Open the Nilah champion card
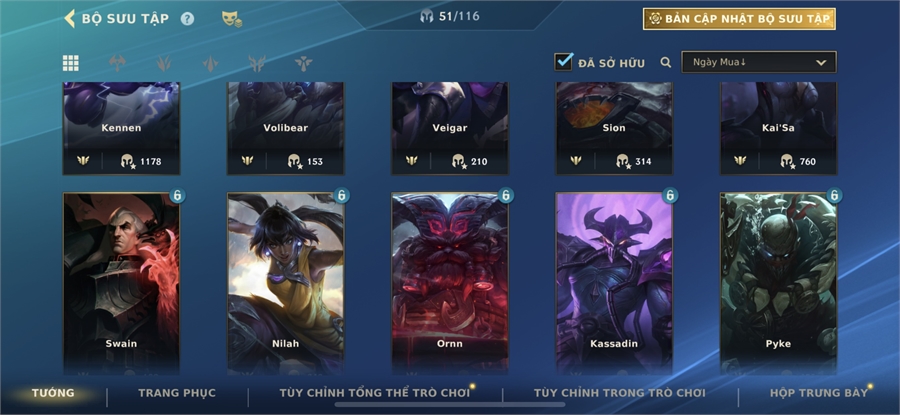The height and width of the screenshot is (415, 900). [x=285, y=284]
